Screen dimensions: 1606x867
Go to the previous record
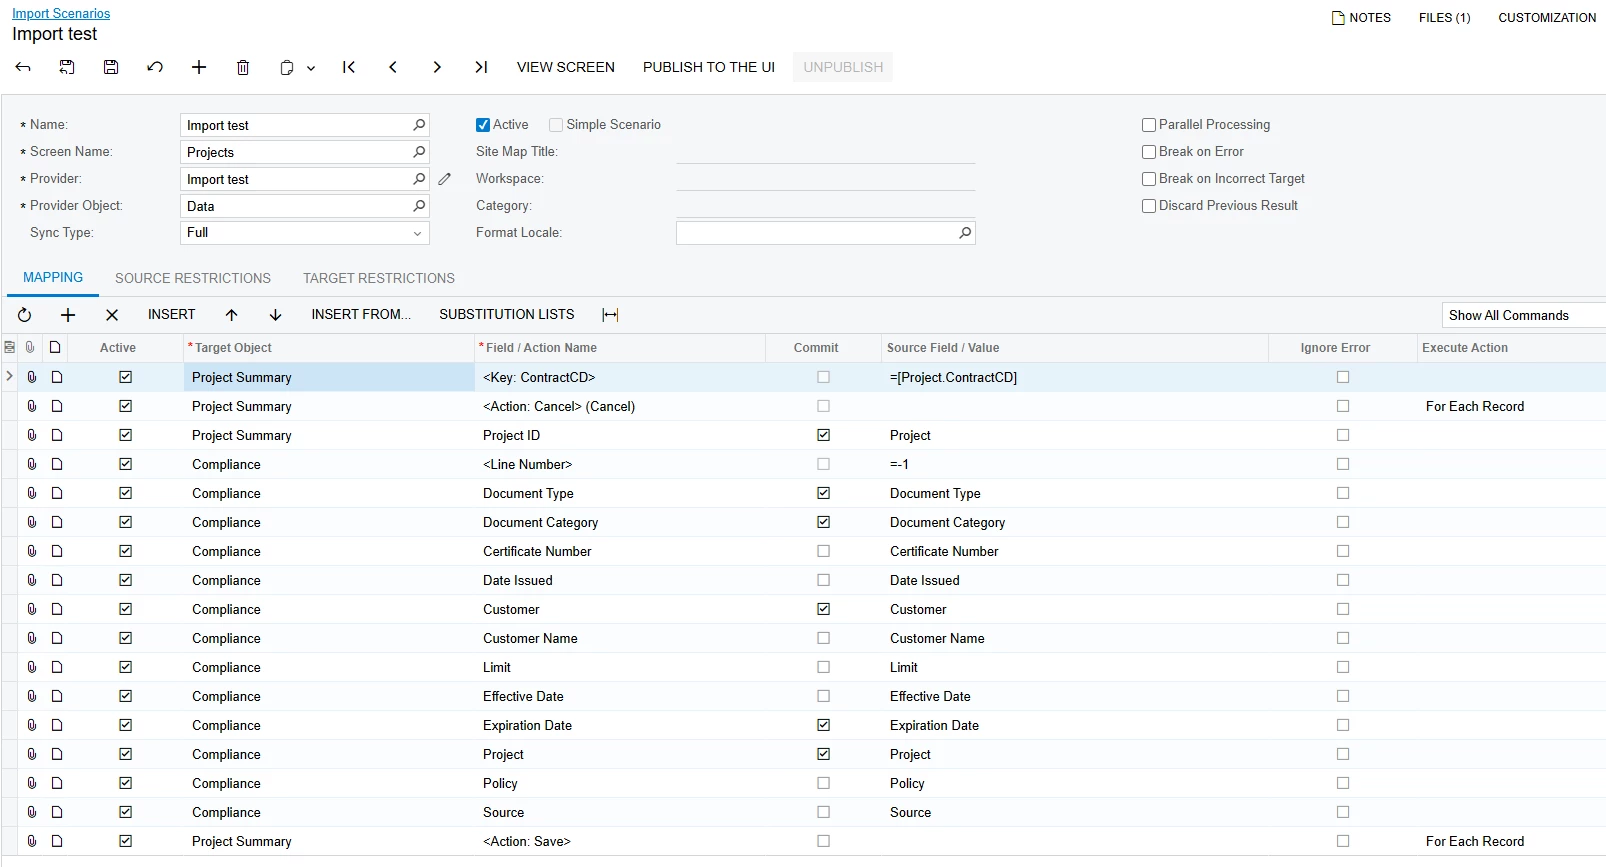coord(393,67)
